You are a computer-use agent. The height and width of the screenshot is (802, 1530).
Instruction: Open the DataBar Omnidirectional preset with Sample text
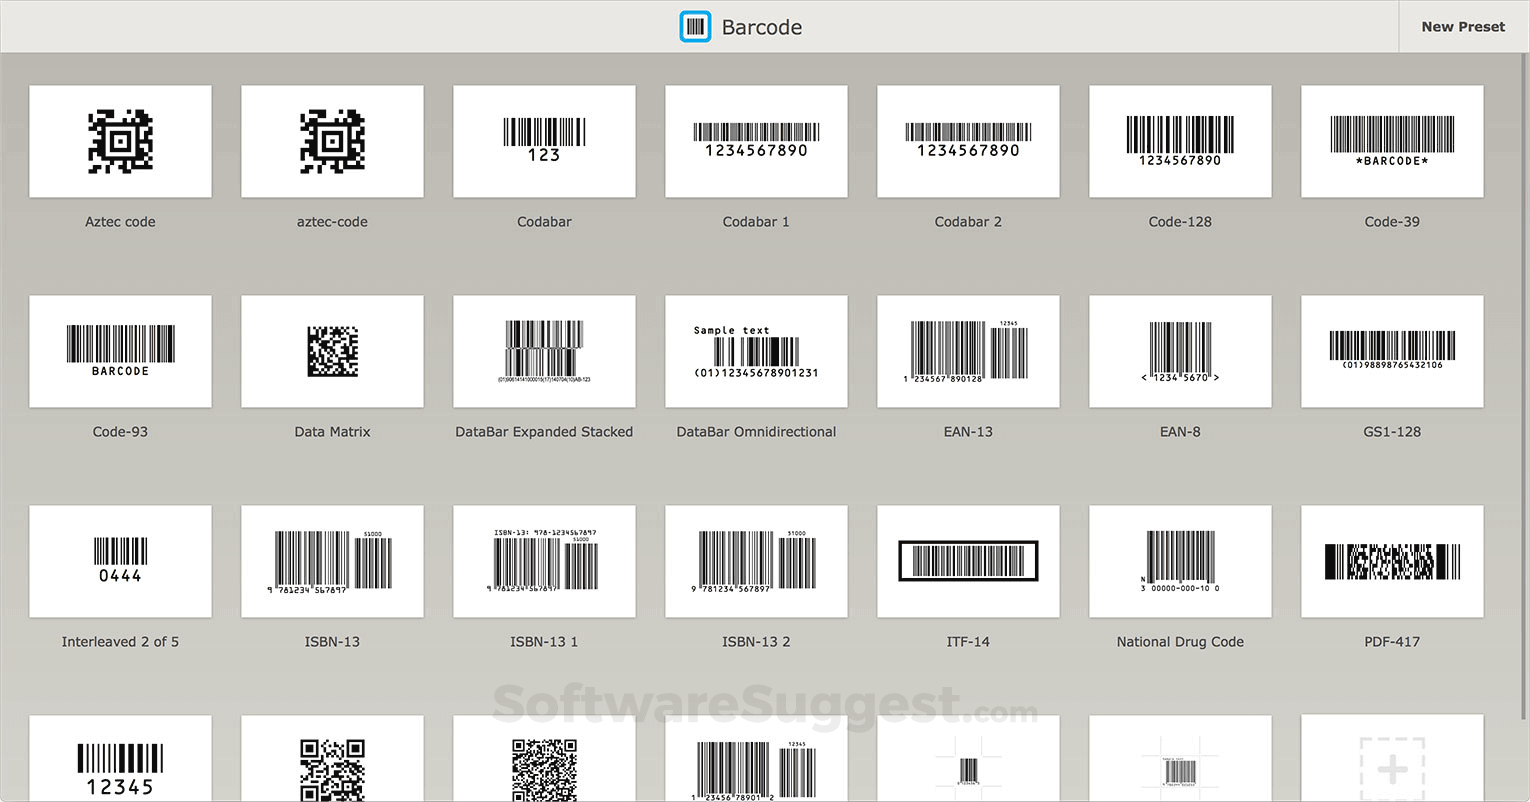756,351
